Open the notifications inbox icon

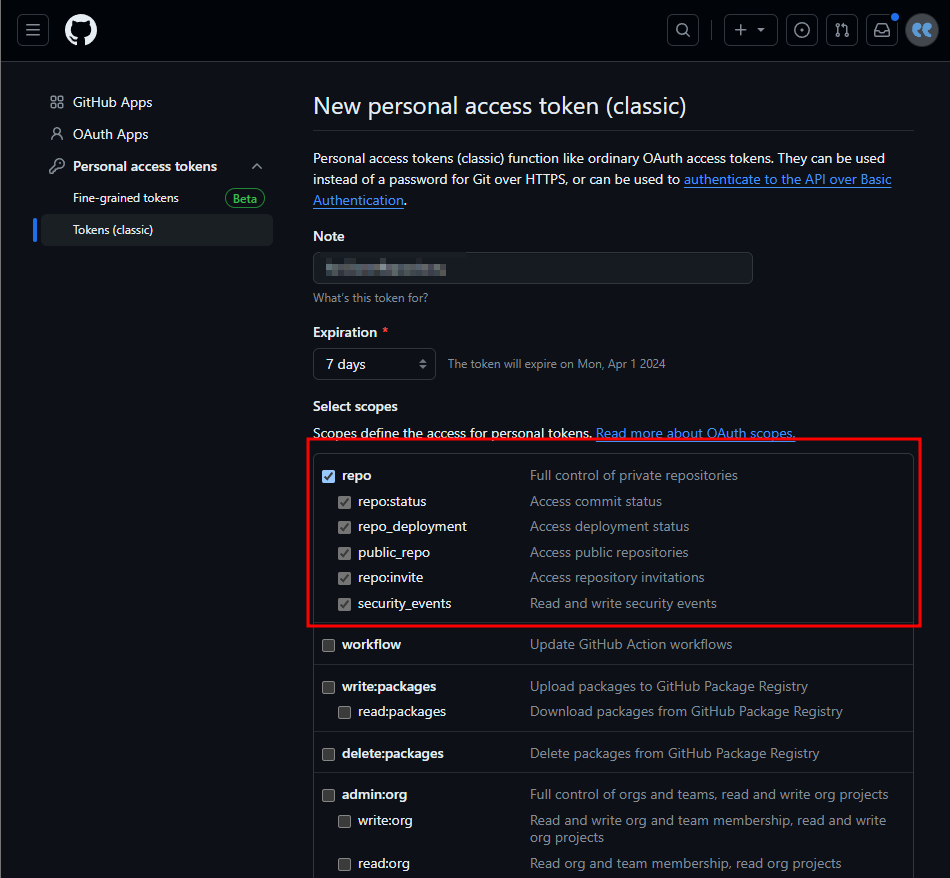[882, 30]
